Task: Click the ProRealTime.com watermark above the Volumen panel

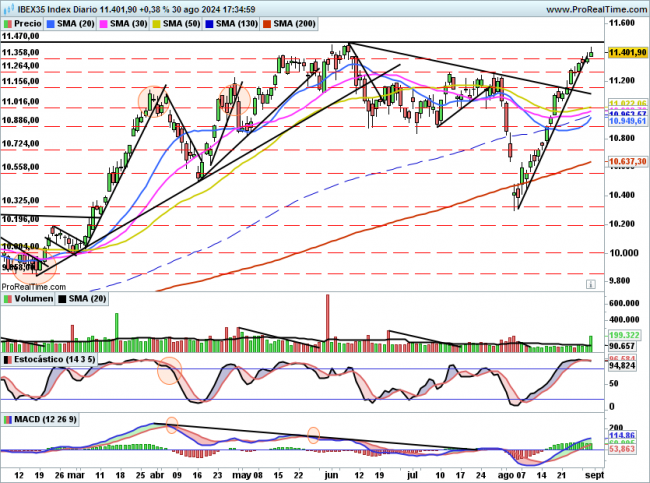Action: (x=32, y=285)
